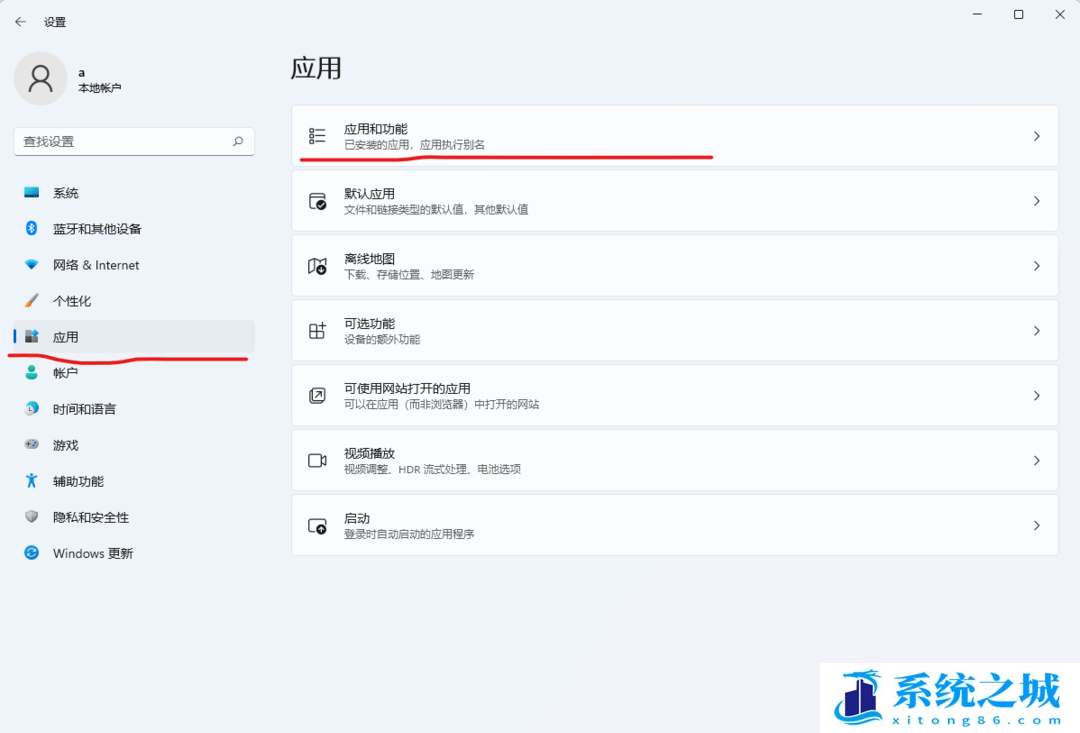Click the 帐户 person icon
The width and height of the screenshot is (1080, 733).
coord(32,373)
